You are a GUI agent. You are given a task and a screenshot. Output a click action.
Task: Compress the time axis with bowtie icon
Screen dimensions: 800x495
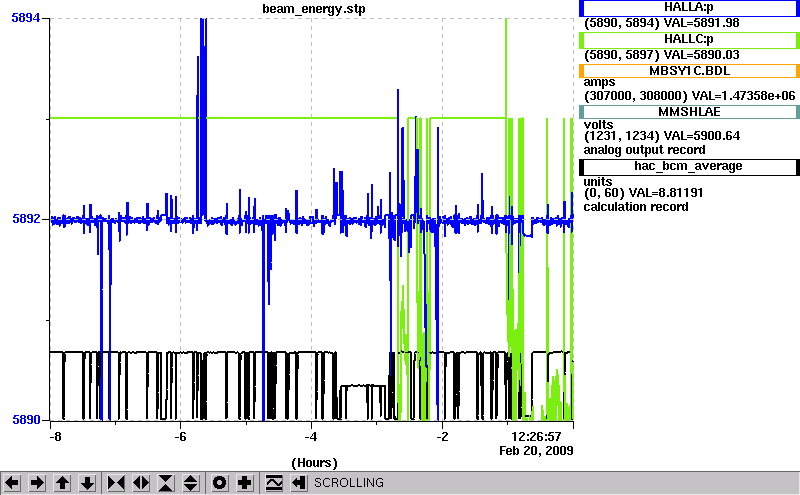[x=116, y=483]
